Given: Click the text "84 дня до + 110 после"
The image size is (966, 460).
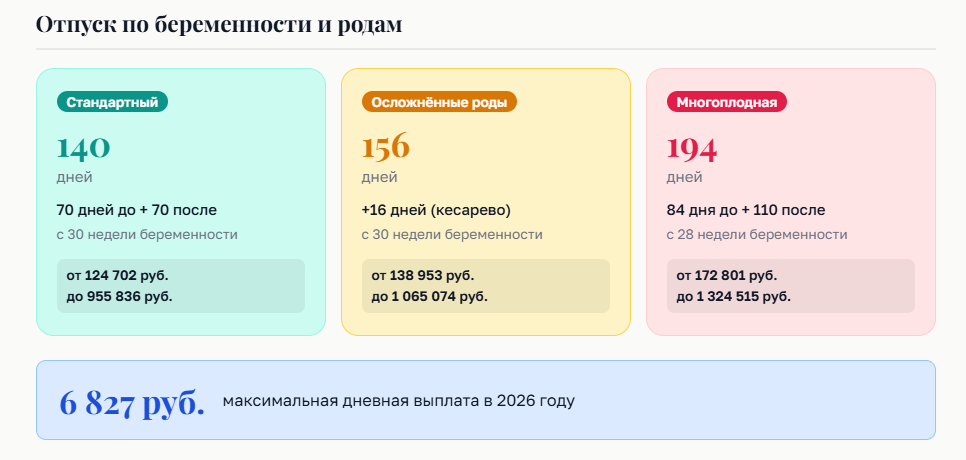Looking at the screenshot, I should click(746, 210).
